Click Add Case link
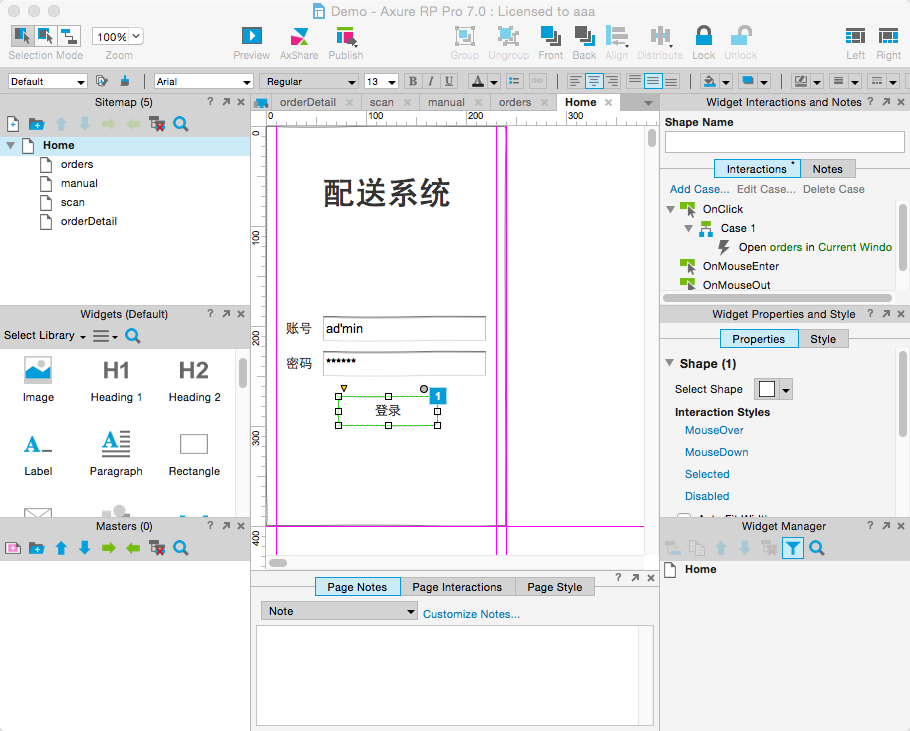The height and width of the screenshot is (731, 910). tap(699, 189)
